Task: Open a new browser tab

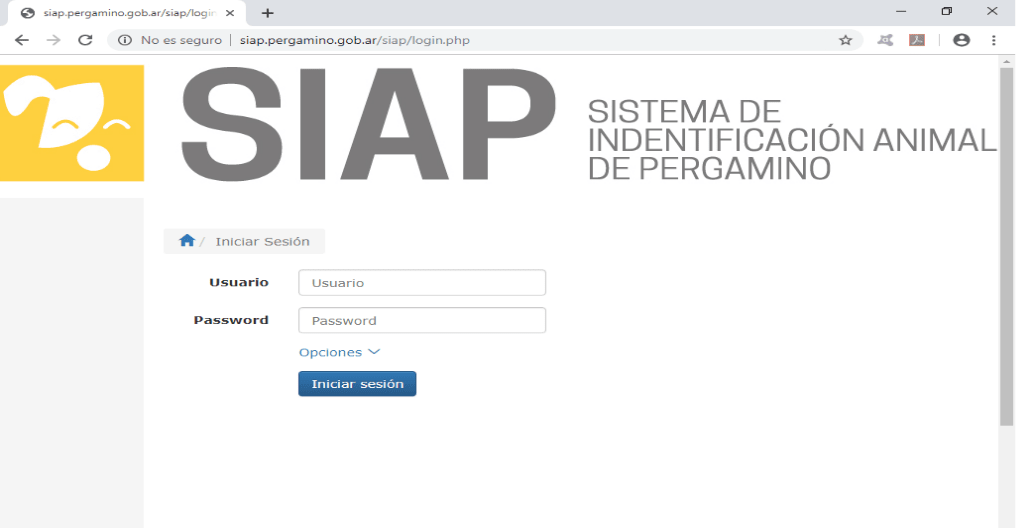Action: pos(267,13)
